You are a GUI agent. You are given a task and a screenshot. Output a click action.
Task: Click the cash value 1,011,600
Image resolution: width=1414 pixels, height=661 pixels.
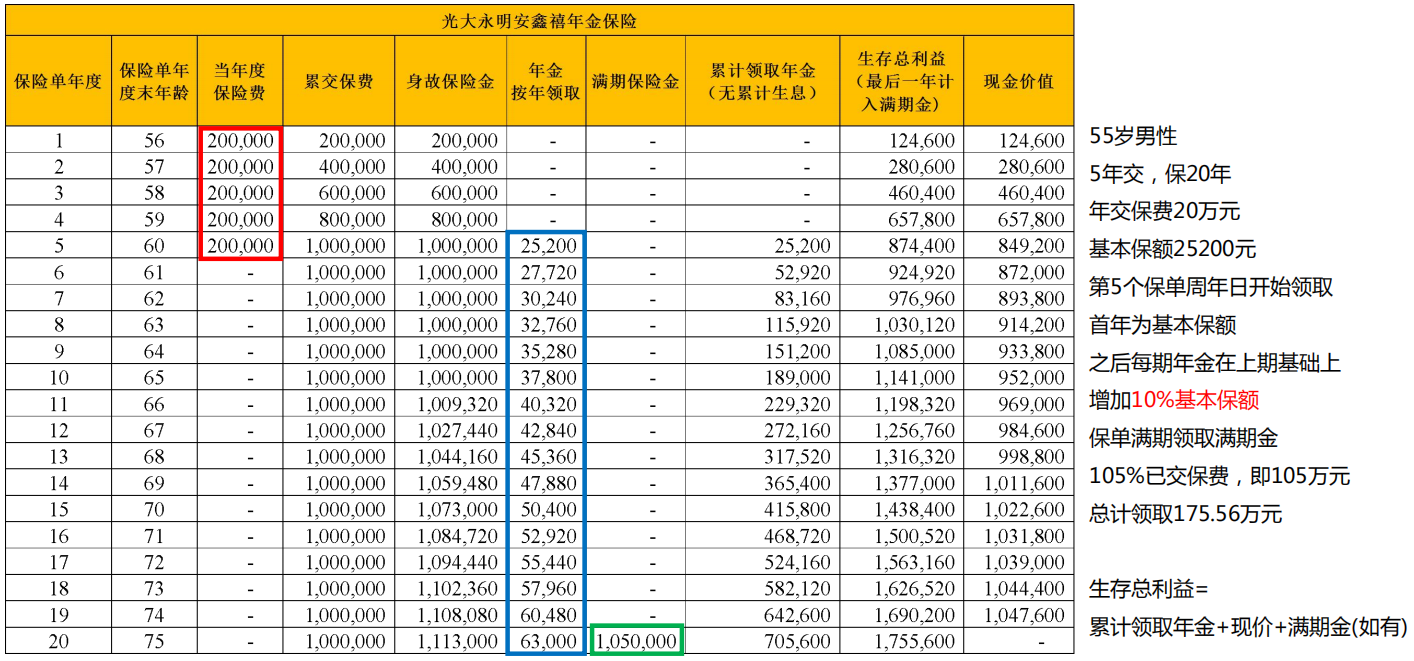pyautogui.click(x=1026, y=483)
